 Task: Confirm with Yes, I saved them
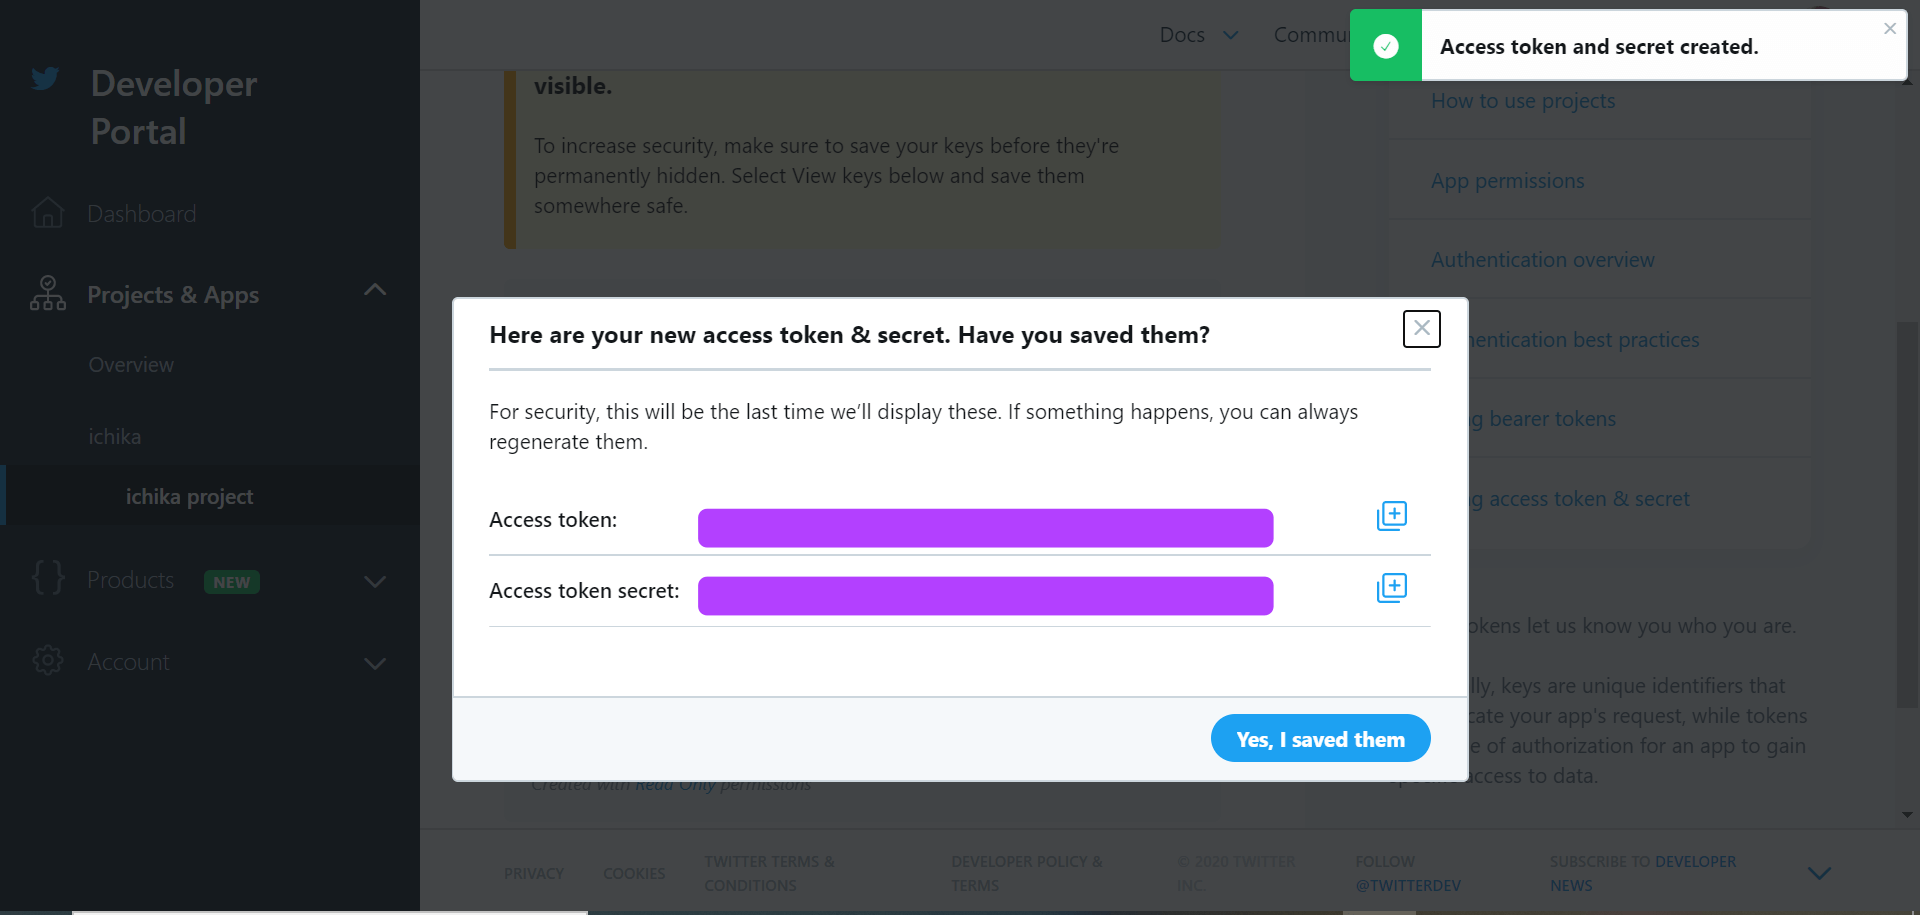[x=1320, y=739]
